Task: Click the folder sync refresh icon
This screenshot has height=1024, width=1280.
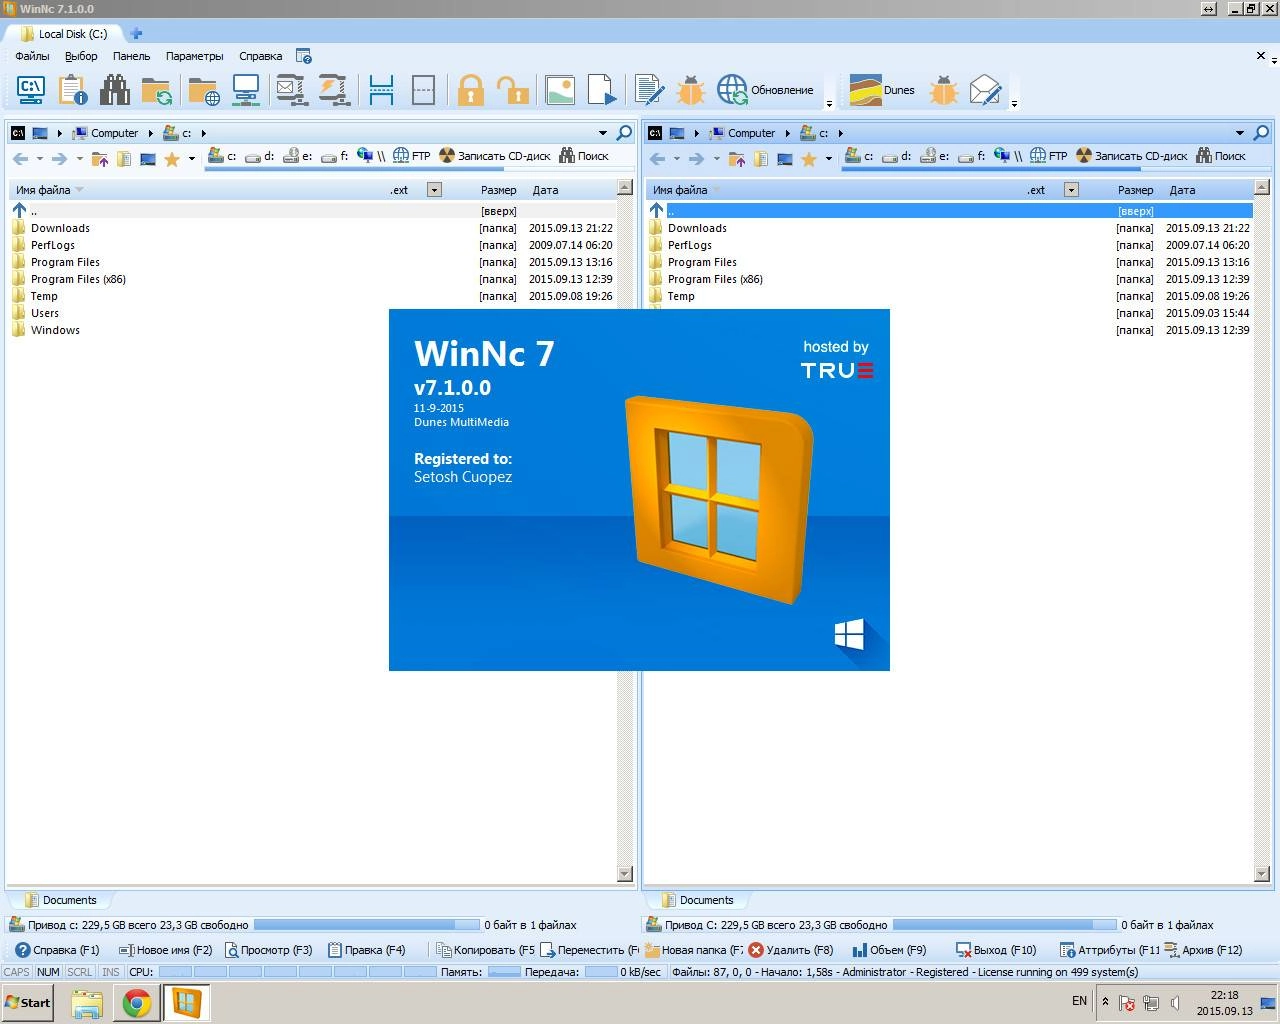Action: click(x=157, y=90)
